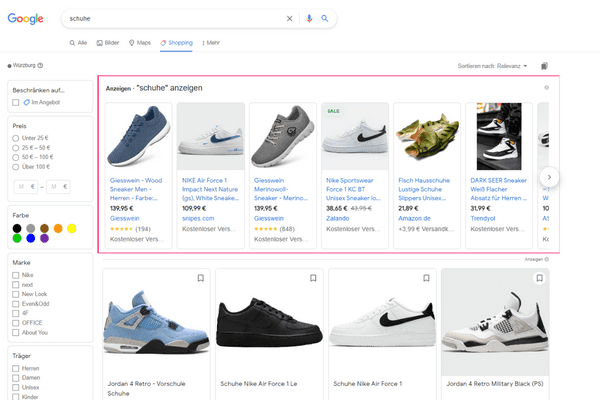Check the Damen filter
This screenshot has height=400, width=600.
point(16,378)
